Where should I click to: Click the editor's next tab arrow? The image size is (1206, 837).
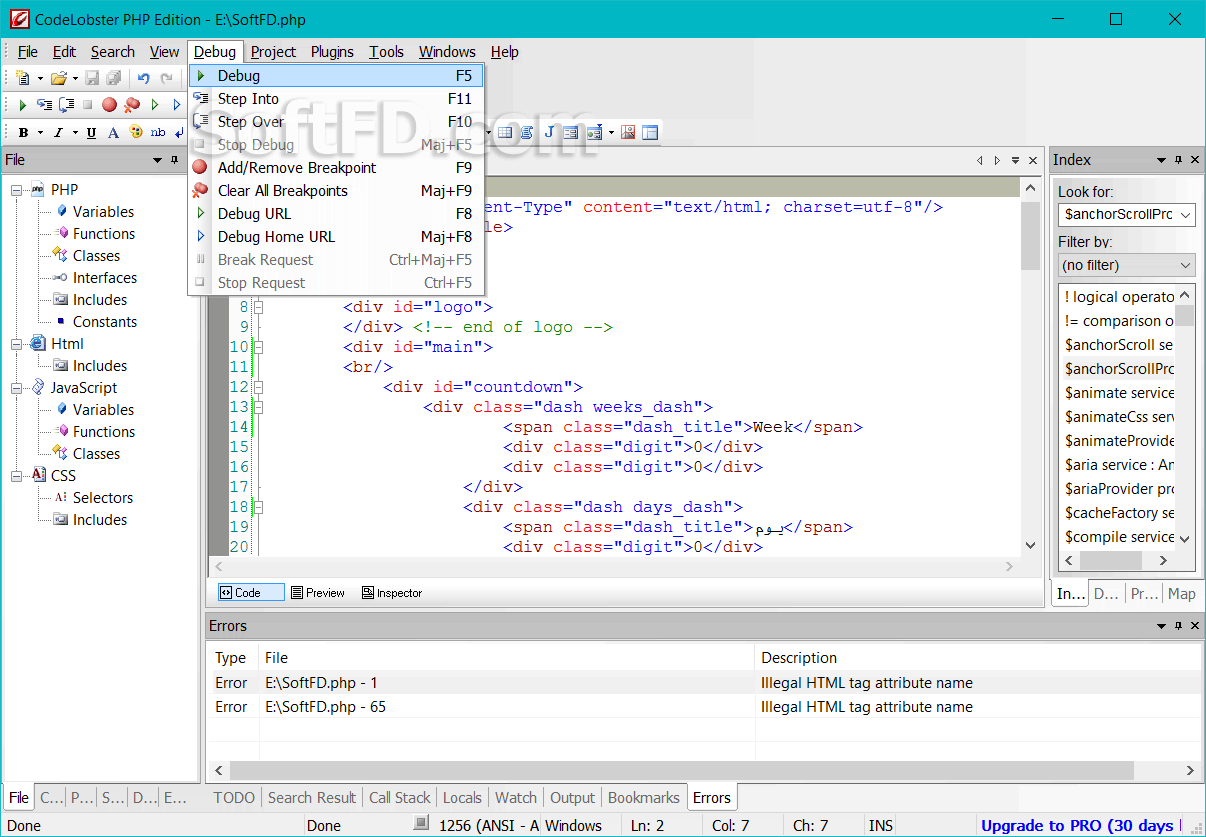(x=997, y=160)
